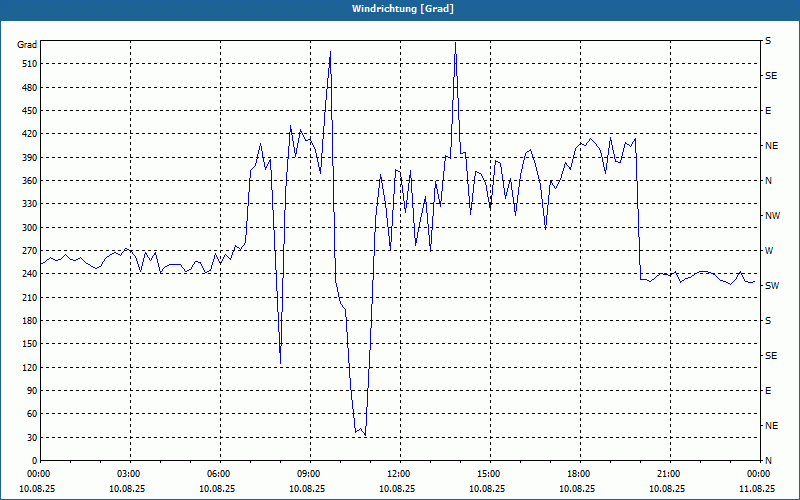Click the 15:00 time label
This screenshot has width=800, height=500.
487,473
